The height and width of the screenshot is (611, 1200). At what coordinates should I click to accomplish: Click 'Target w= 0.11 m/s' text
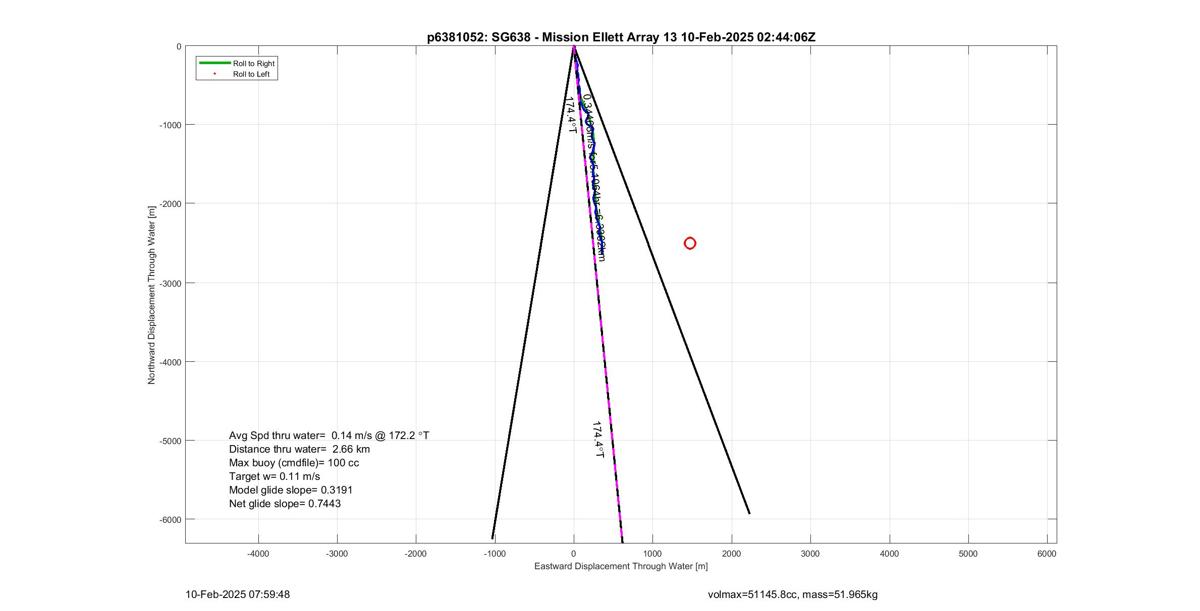click(275, 477)
